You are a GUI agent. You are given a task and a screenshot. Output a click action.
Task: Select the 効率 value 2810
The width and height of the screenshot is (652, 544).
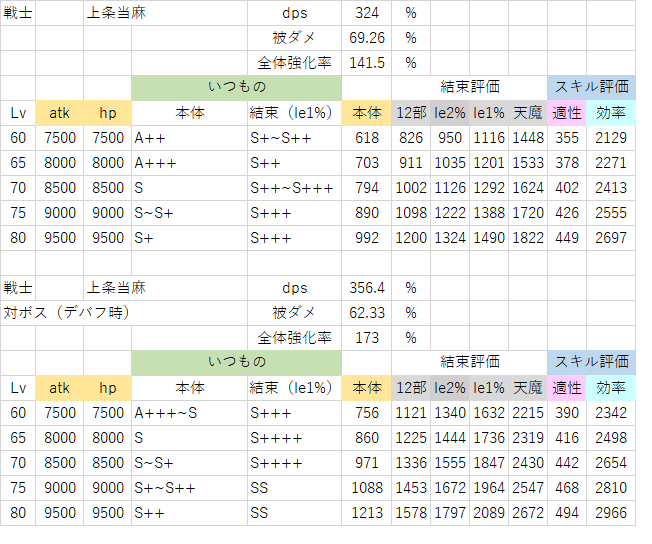611,487
